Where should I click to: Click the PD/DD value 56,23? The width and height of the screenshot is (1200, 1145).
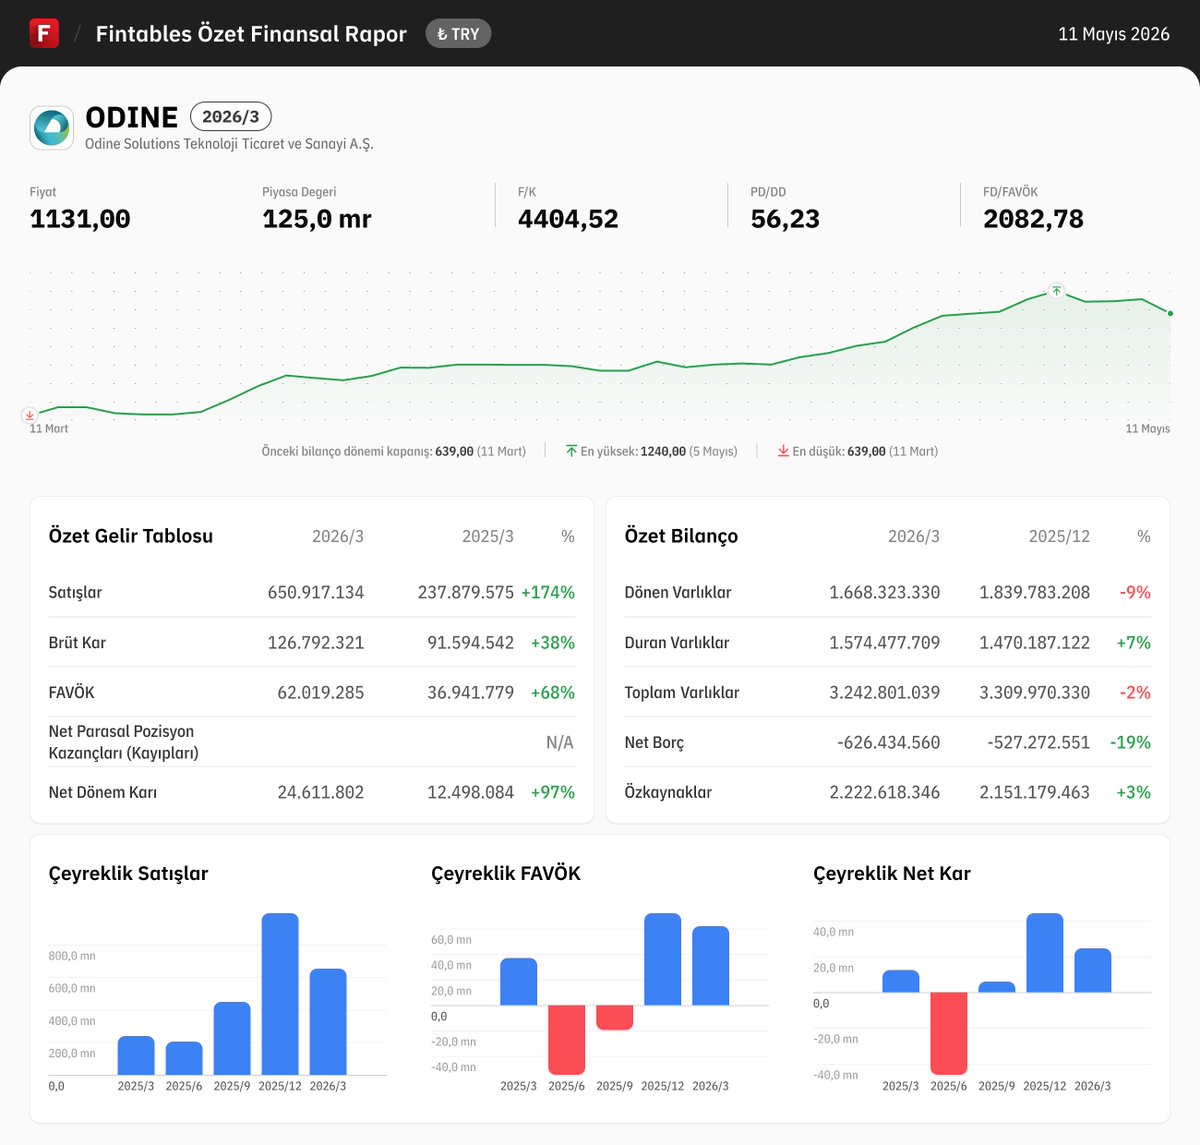(785, 219)
